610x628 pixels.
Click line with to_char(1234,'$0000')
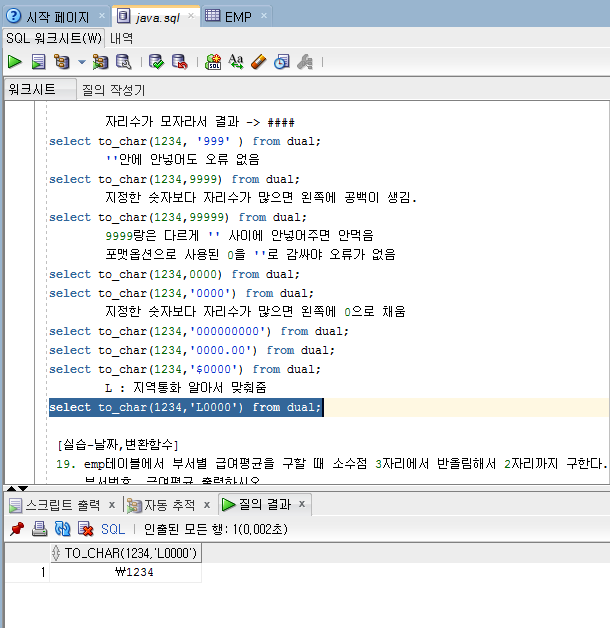[x=185, y=369]
